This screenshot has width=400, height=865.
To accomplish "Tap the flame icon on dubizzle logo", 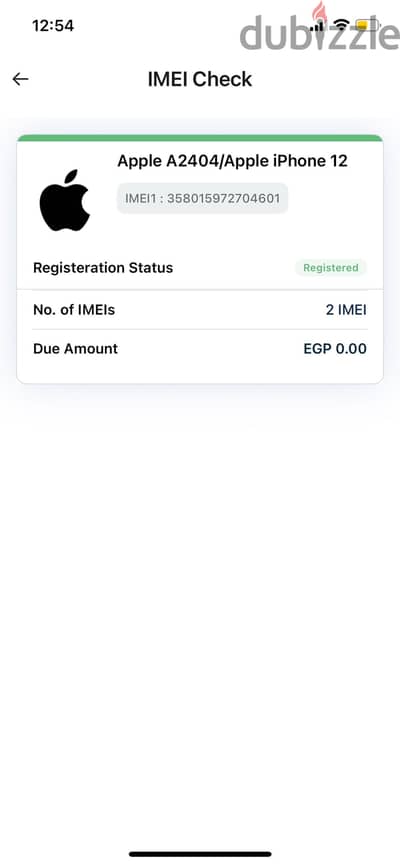I will coord(319,12).
